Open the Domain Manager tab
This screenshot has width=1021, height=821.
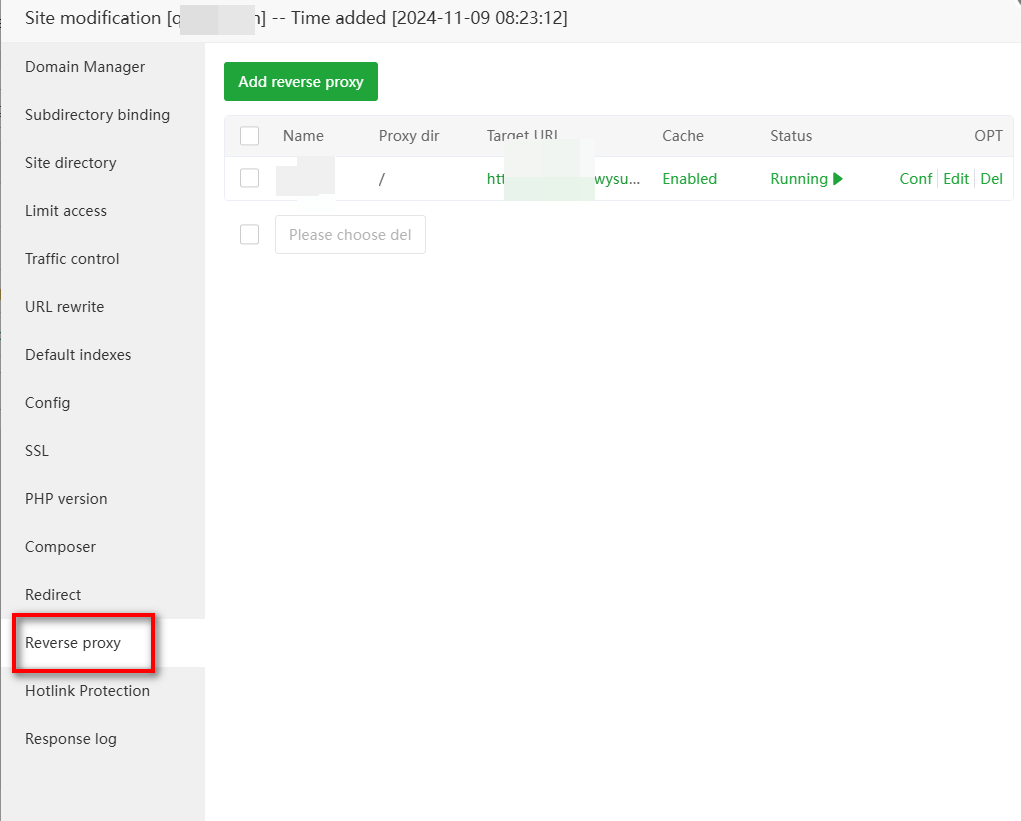[85, 67]
